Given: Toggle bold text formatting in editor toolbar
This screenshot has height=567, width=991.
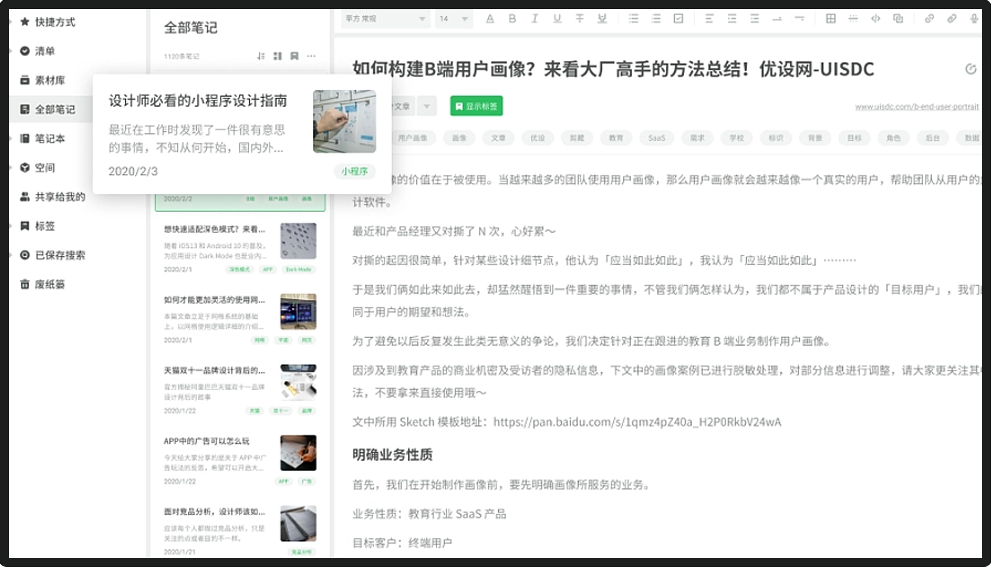Looking at the screenshot, I should click(512, 18).
